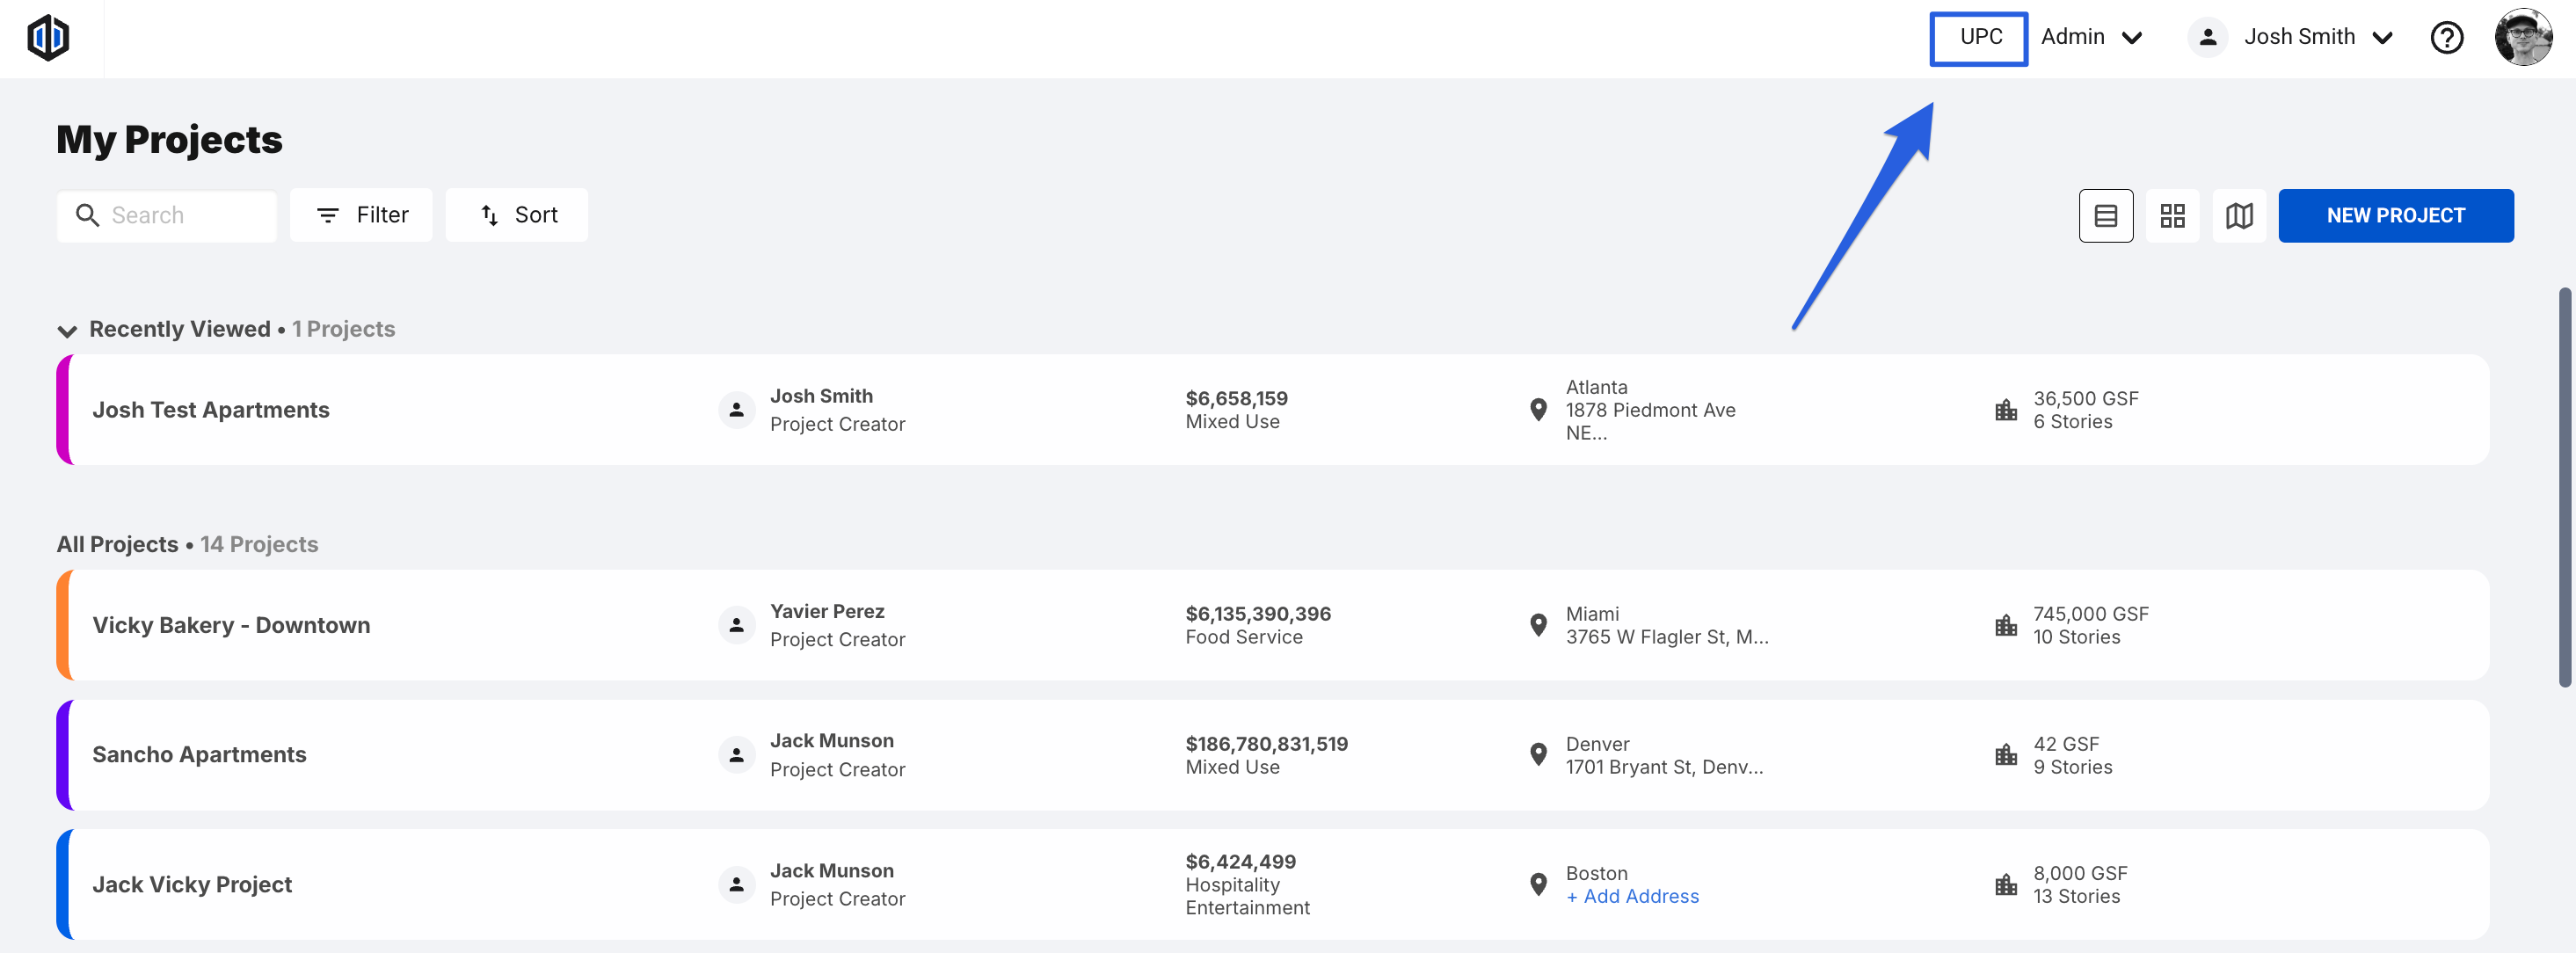Click the orange color bar on Vicky Bakery
The height and width of the screenshot is (953, 2576).
62,626
